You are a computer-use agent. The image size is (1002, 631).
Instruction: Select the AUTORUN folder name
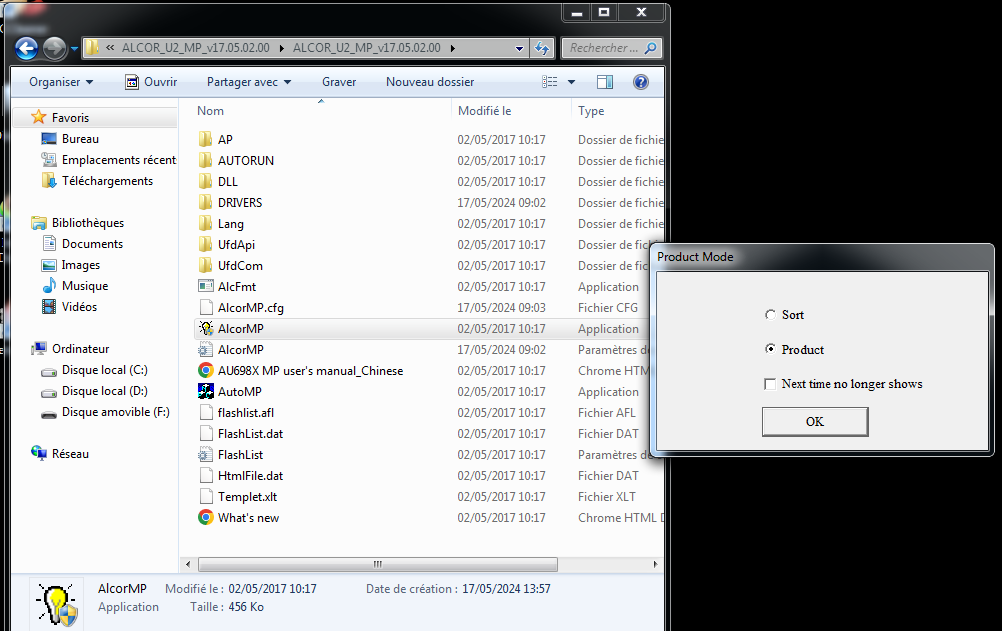246,160
